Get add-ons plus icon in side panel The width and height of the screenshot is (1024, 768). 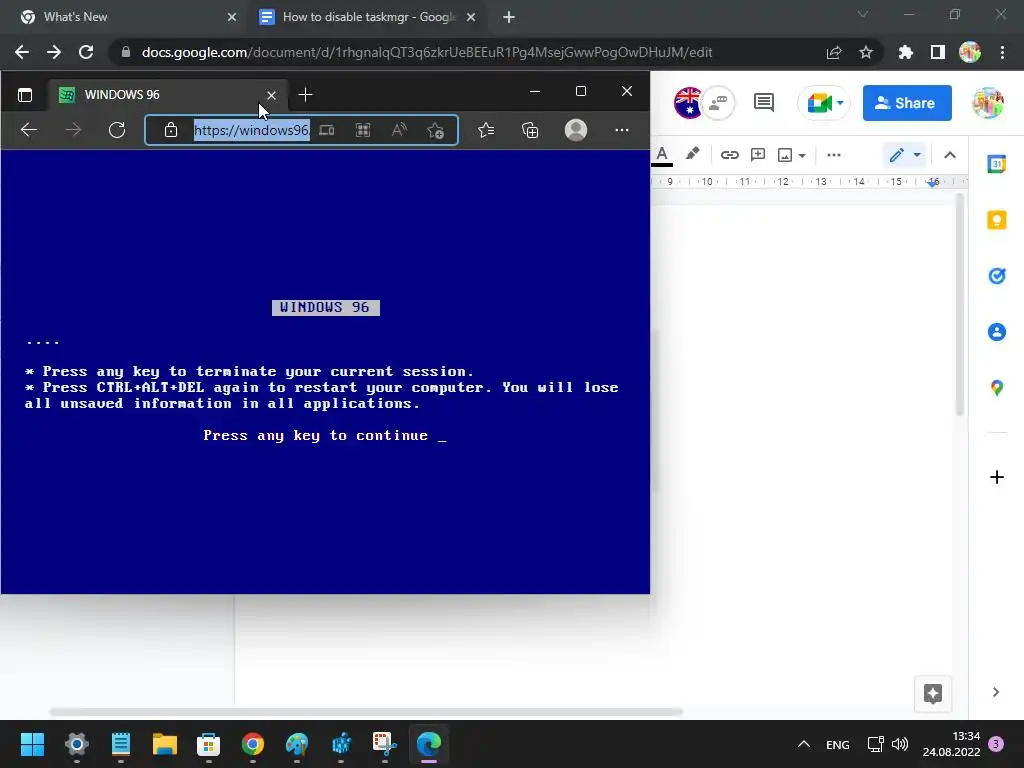[x=997, y=477]
